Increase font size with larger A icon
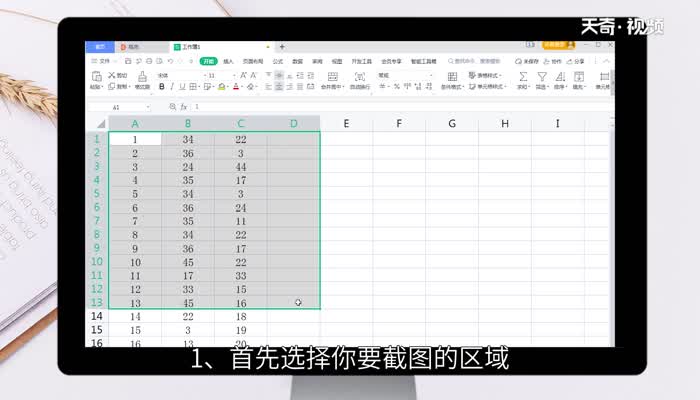This screenshot has width=700, height=400. click(243, 75)
